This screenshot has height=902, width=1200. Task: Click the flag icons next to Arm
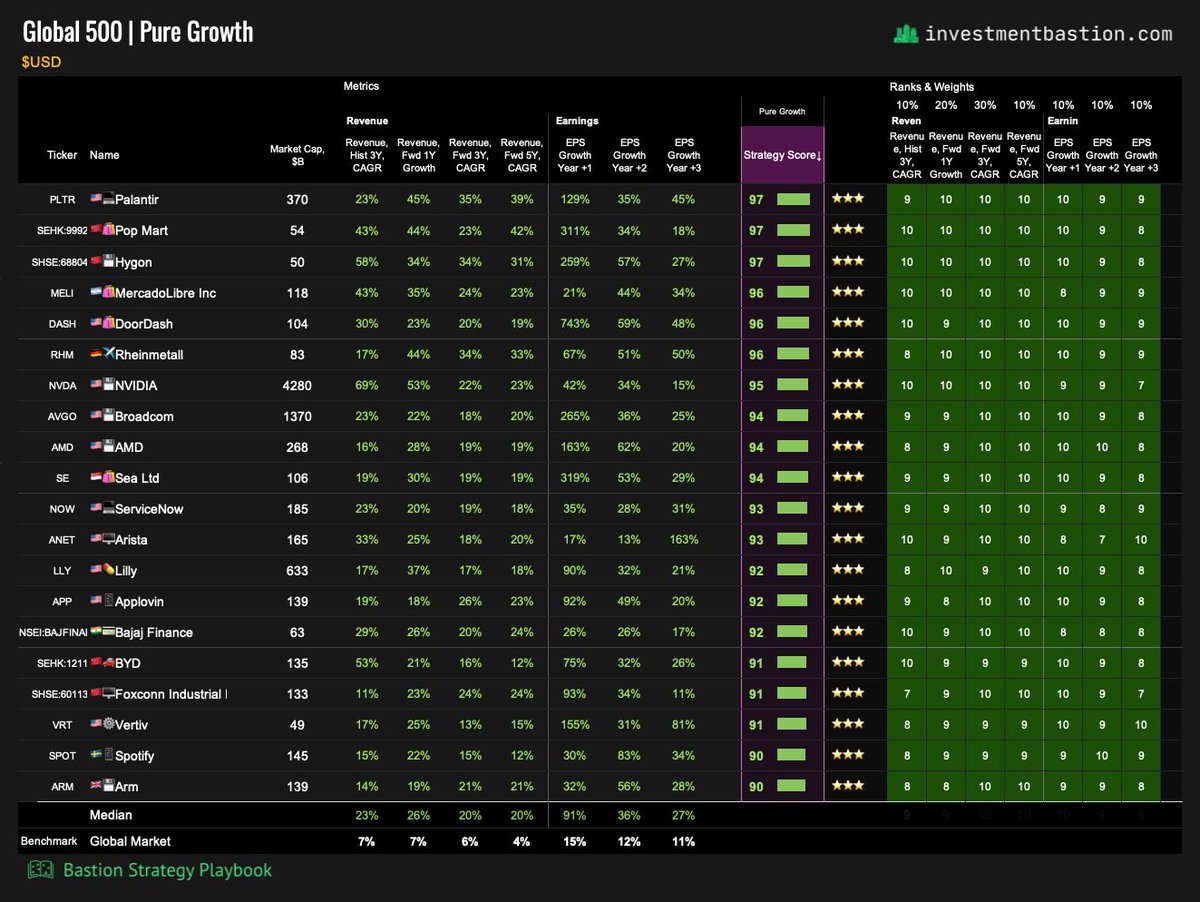click(x=102, y=787)
